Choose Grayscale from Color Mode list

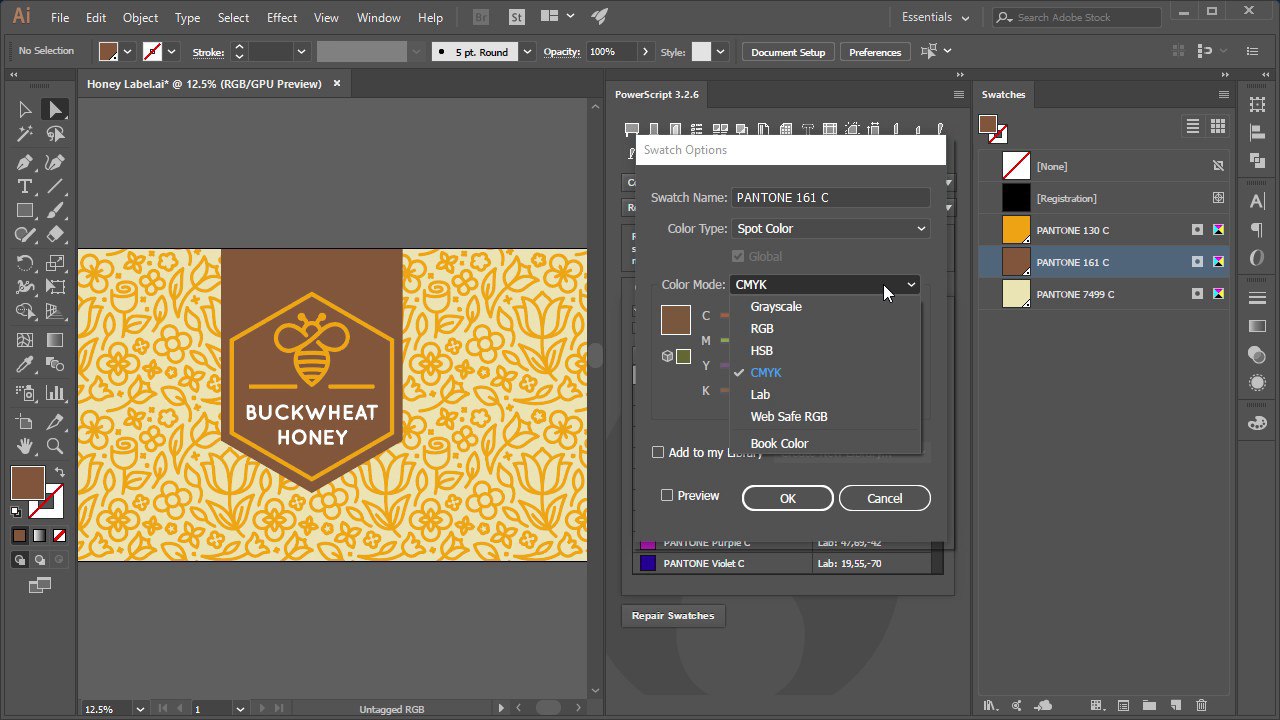776,307
